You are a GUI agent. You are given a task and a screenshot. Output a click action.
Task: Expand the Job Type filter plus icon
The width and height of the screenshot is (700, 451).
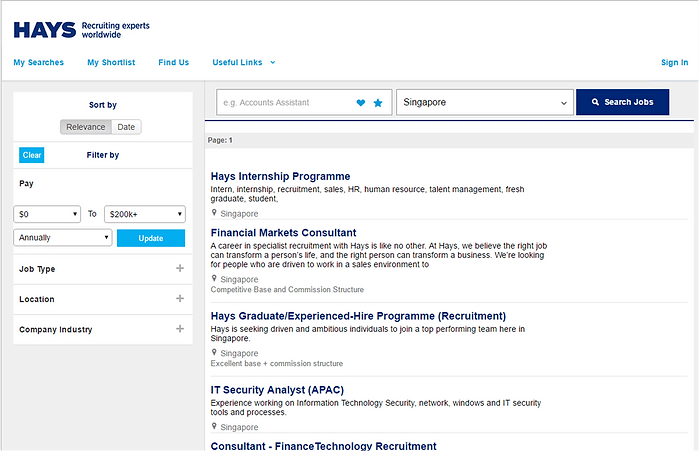pos(180,268)
